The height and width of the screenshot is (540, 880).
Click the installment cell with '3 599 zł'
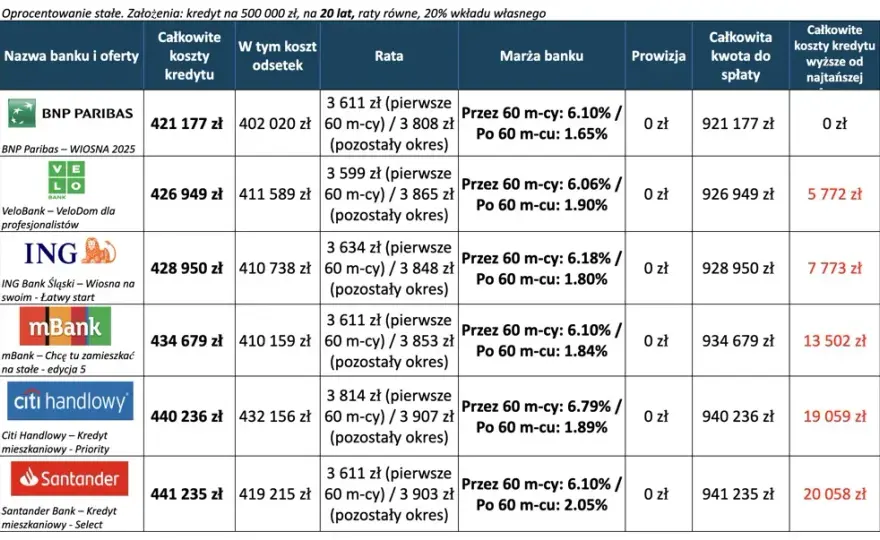(389, 194)
